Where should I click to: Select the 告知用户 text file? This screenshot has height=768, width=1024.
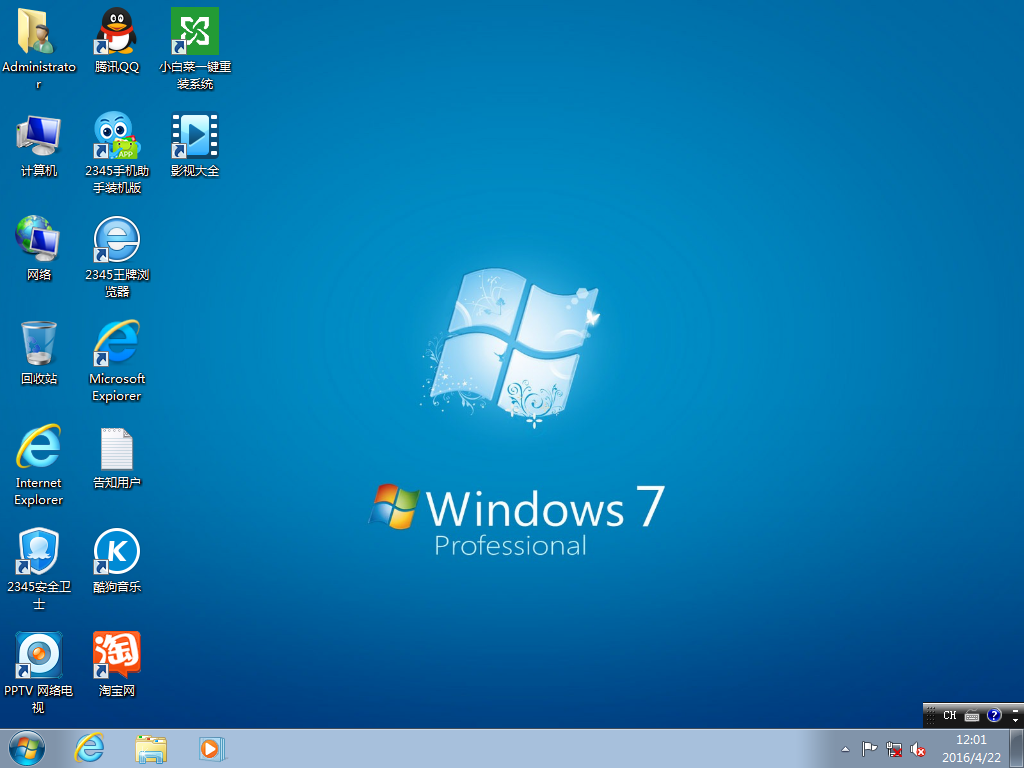click(117, 449)
